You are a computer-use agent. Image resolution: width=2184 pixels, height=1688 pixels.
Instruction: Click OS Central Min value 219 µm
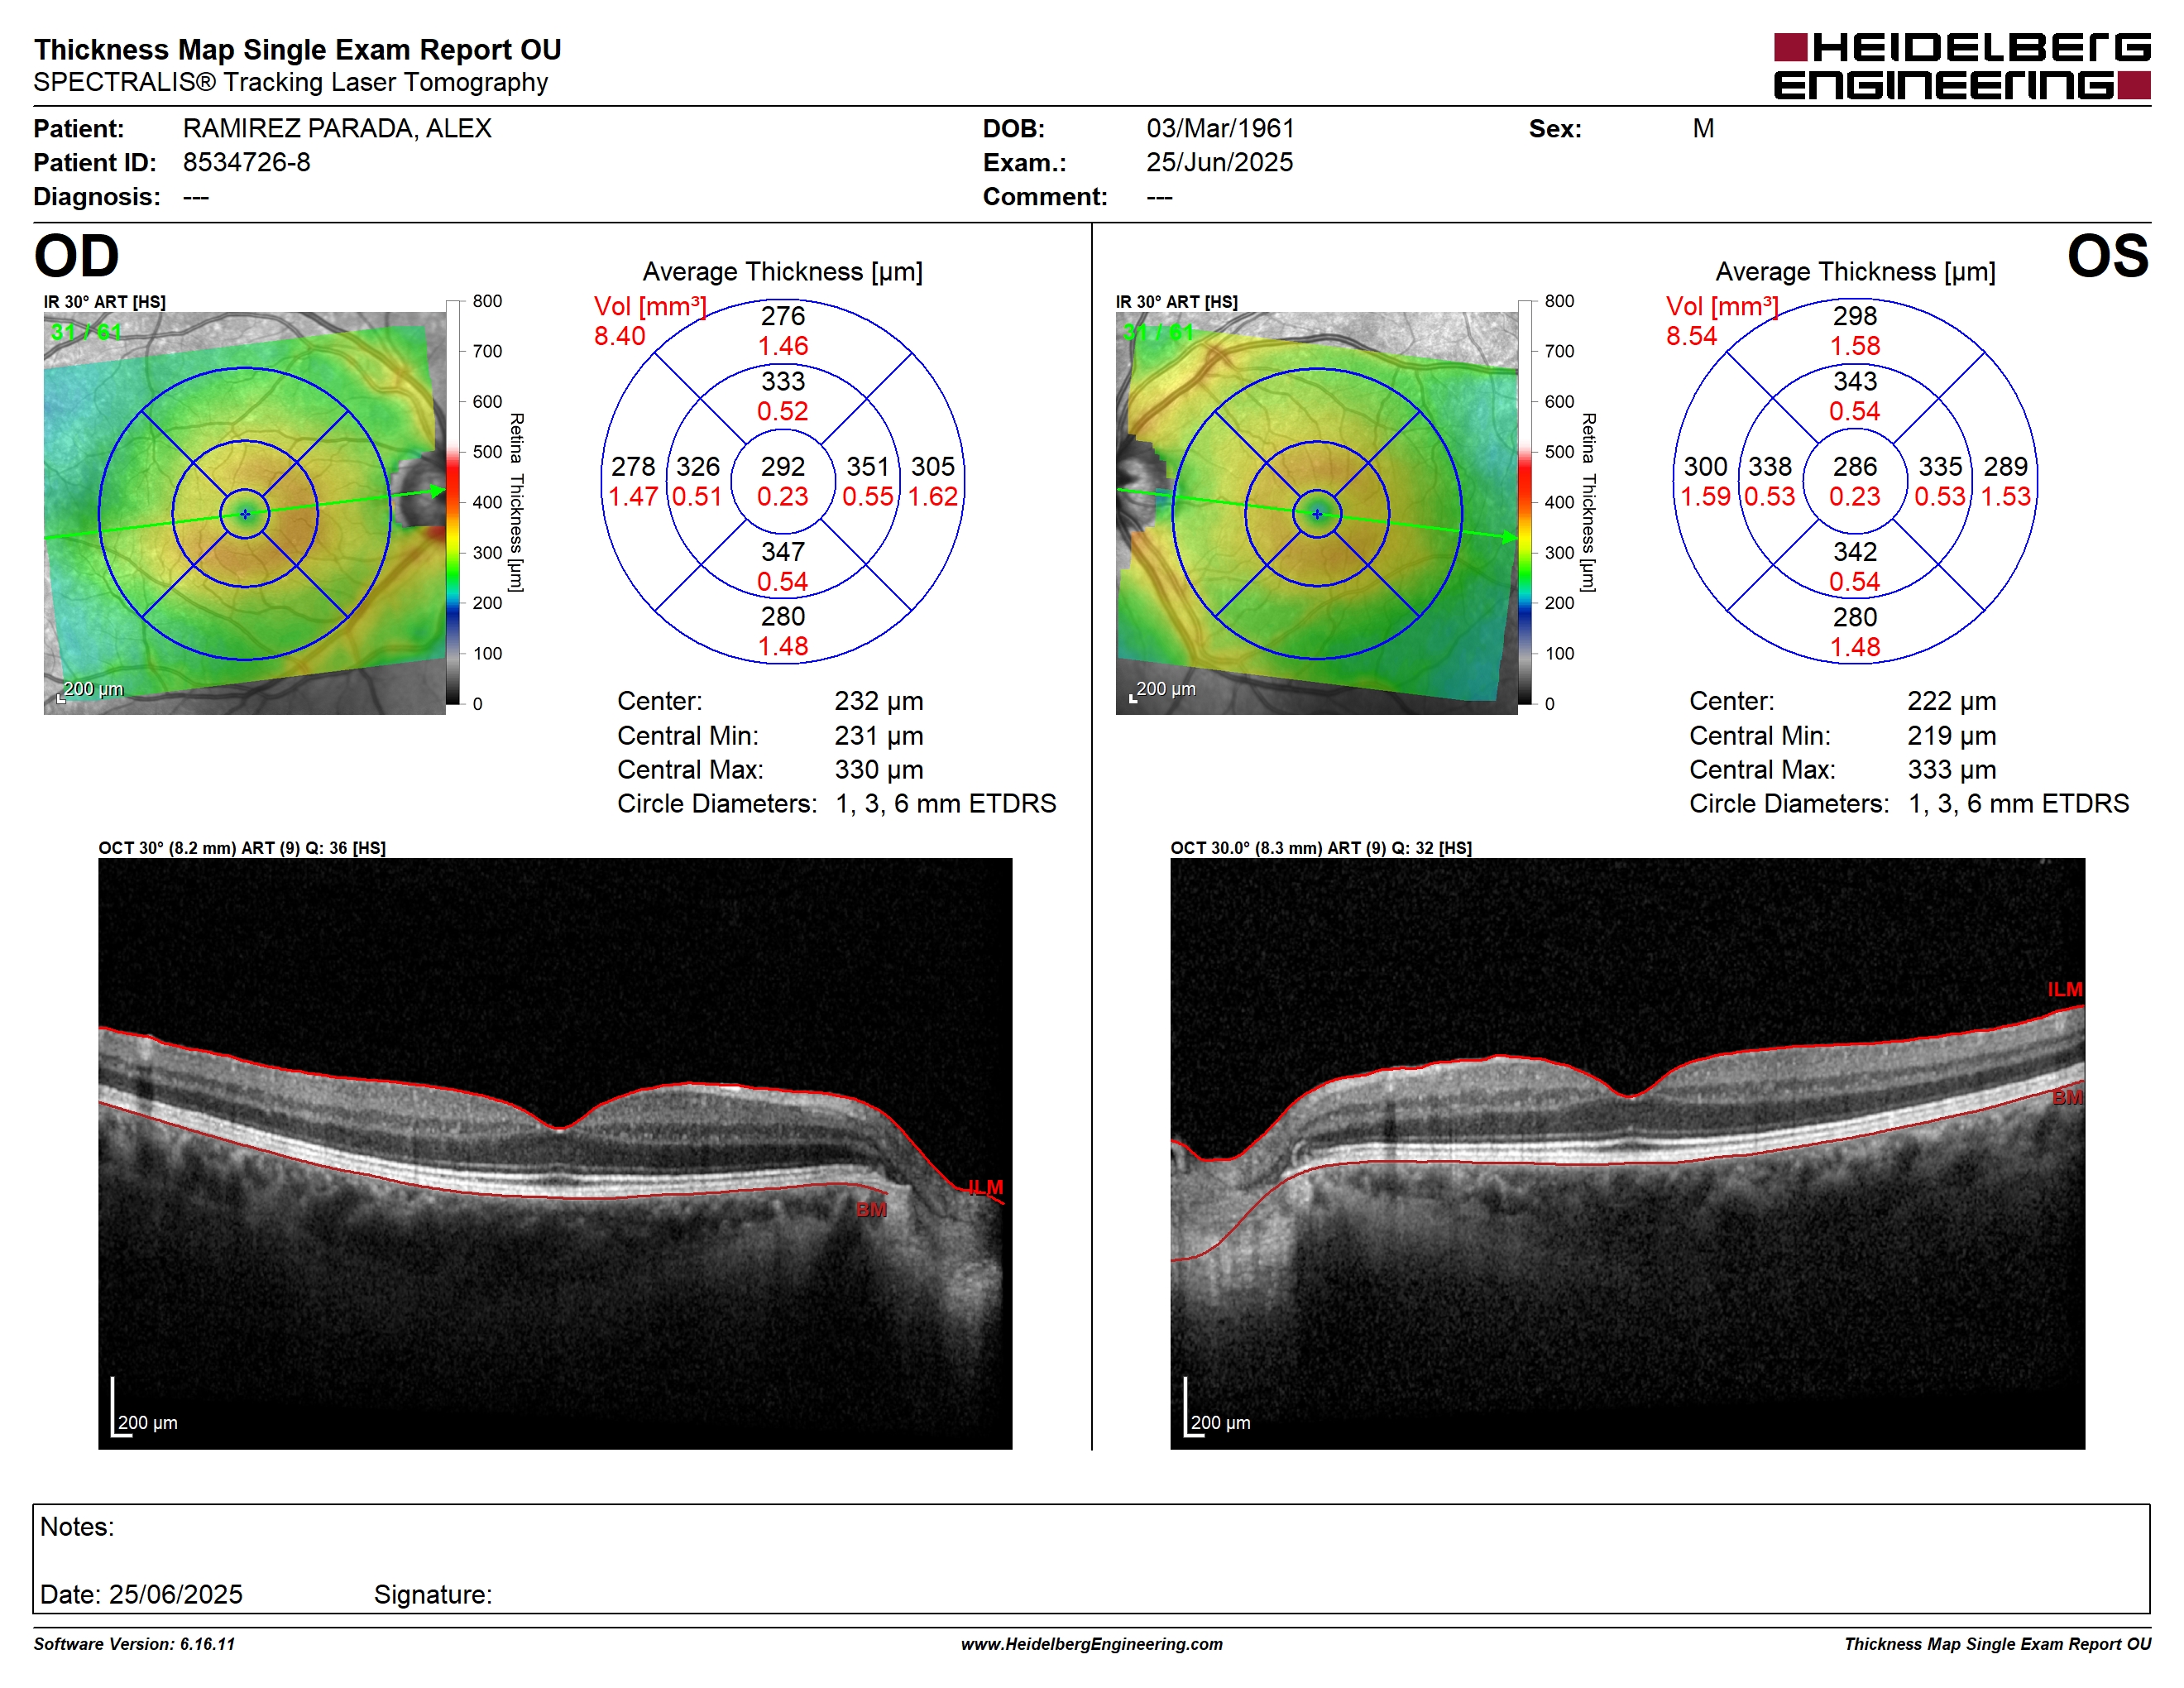click(1951, 736)
